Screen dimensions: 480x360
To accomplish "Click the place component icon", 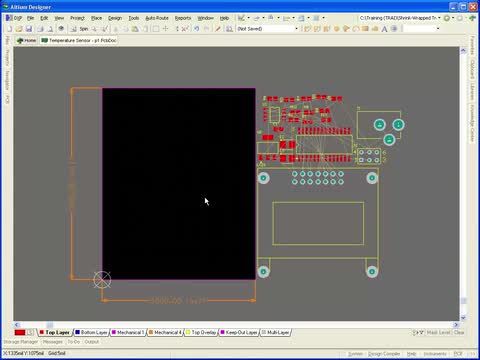I will [394, 29].
